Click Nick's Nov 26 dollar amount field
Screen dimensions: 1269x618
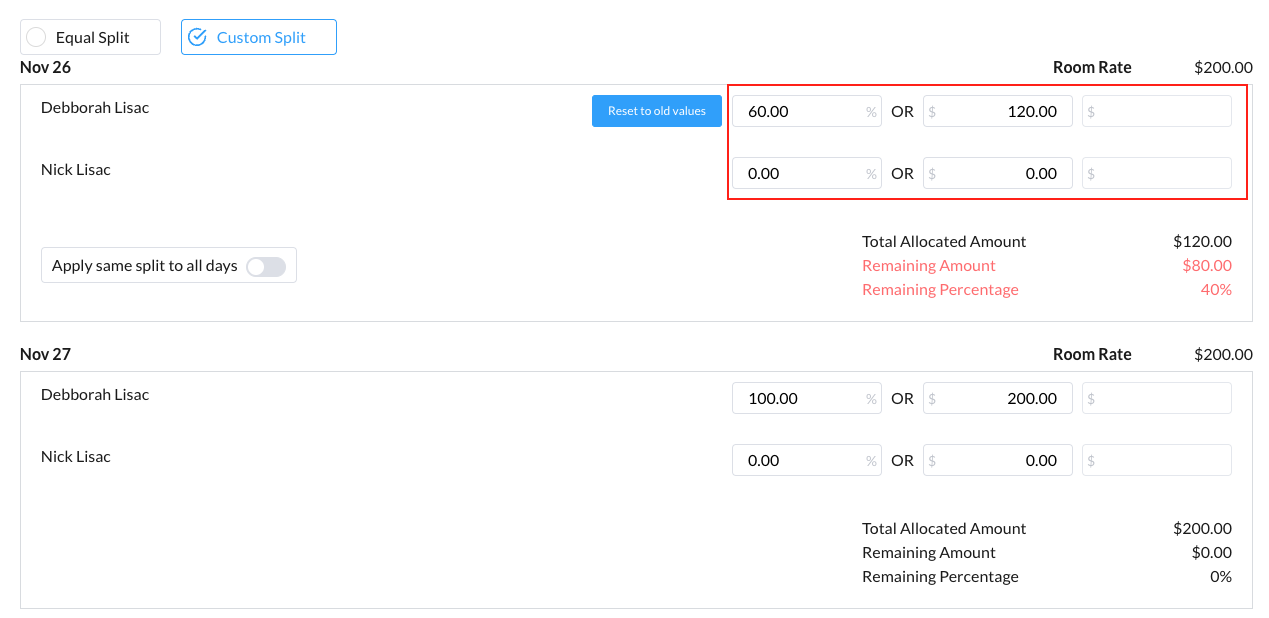pyautogui.click(x=997, y=173)
